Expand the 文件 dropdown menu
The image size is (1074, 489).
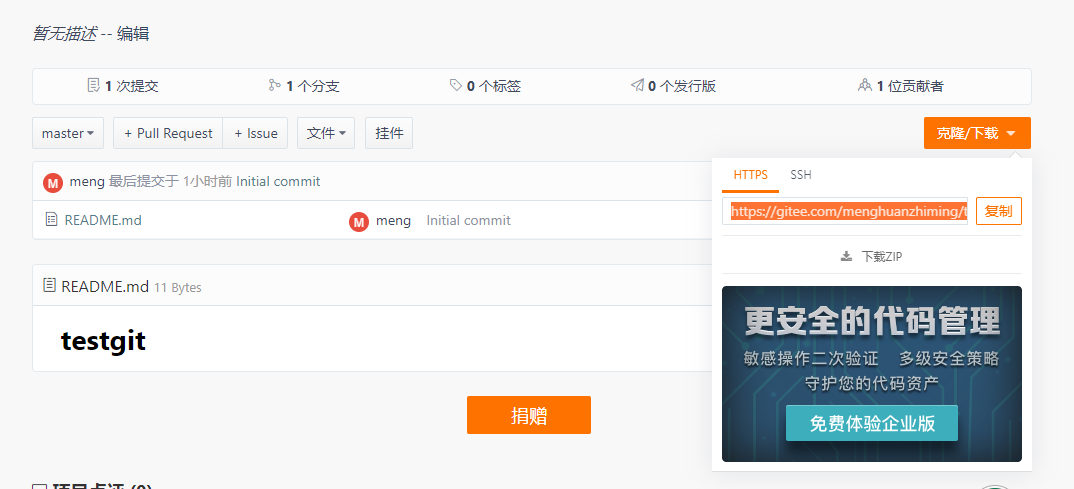[326, 133]
